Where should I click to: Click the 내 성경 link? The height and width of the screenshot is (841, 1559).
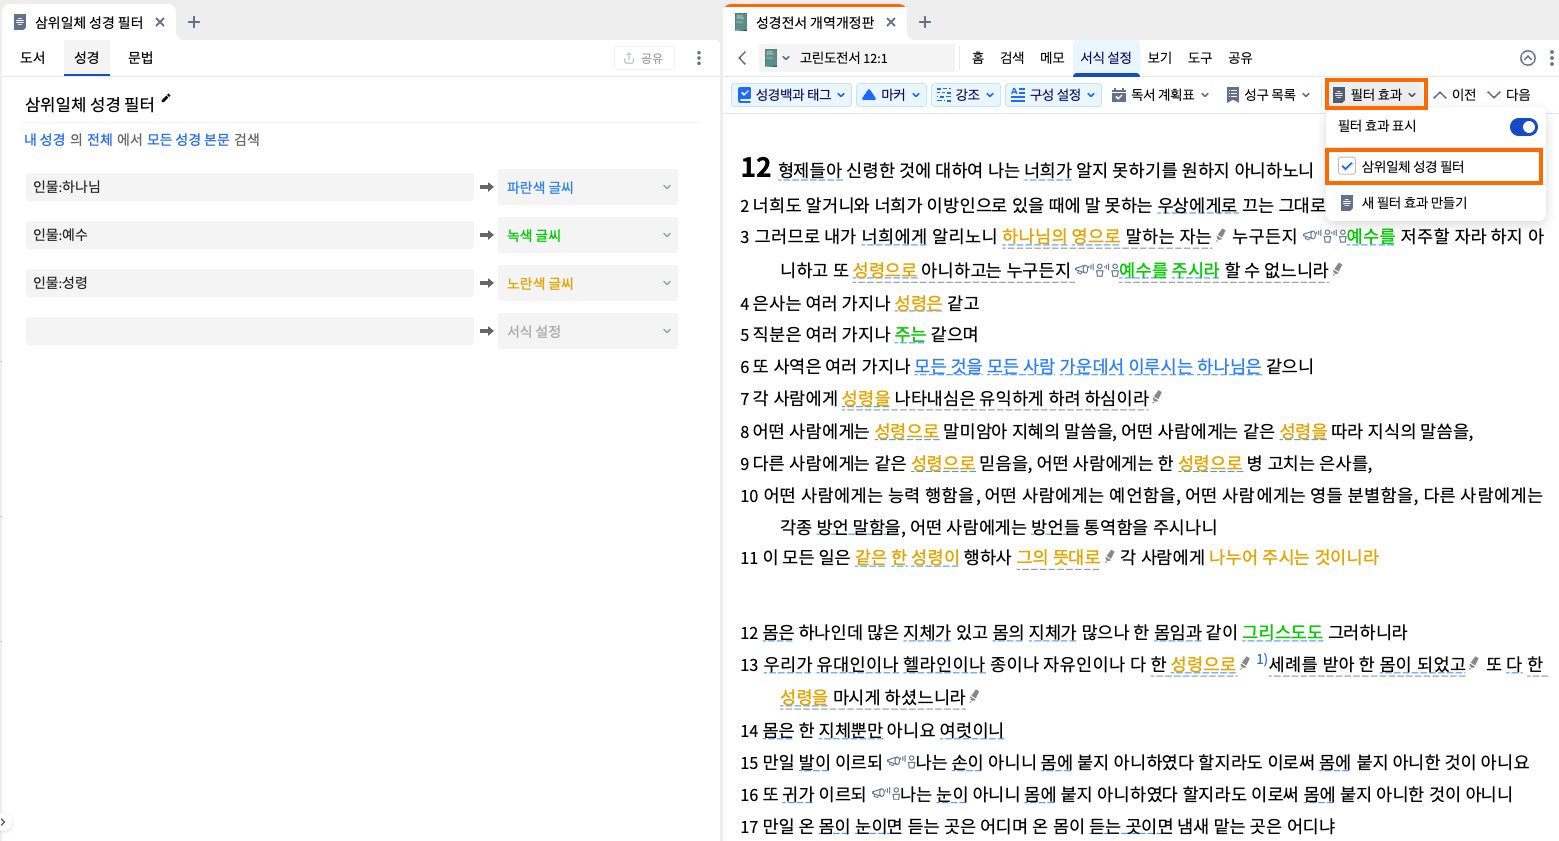pos(45,140)
